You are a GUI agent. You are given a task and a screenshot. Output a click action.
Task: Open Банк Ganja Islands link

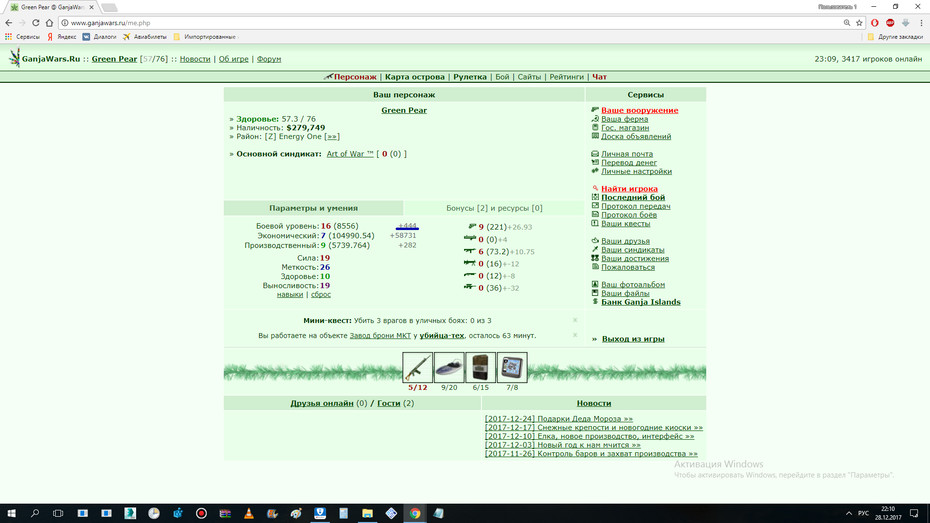click(641, 302)
